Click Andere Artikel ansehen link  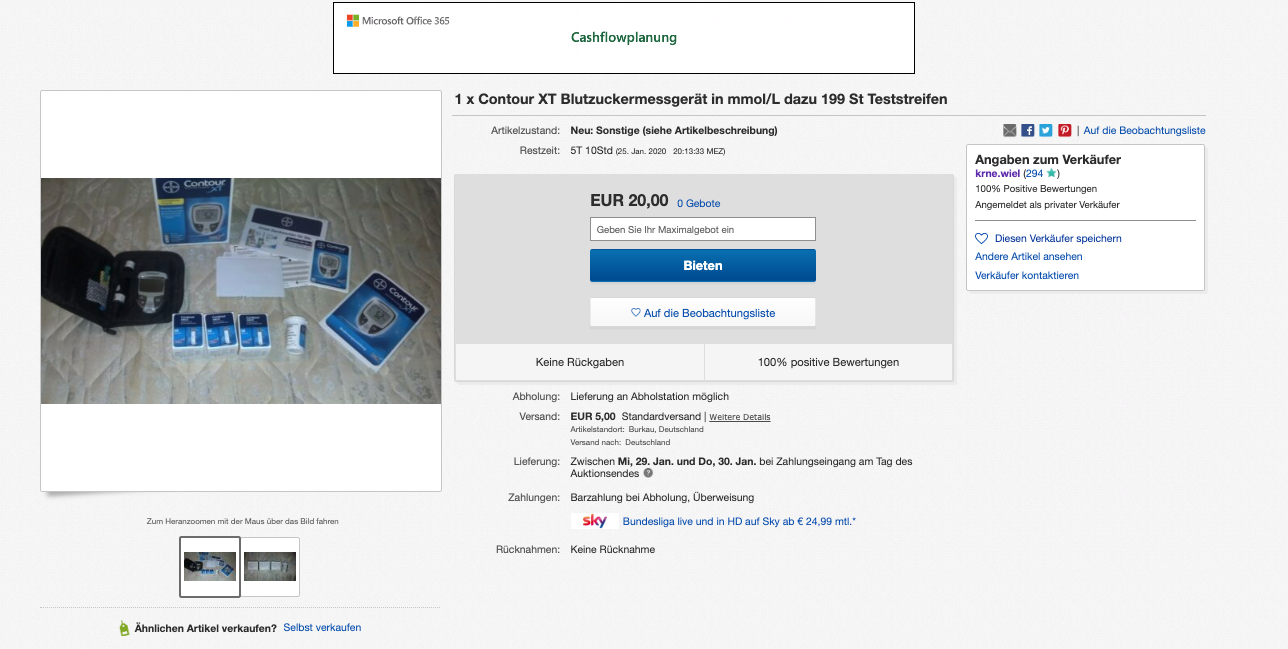(x=1028, y=257)
